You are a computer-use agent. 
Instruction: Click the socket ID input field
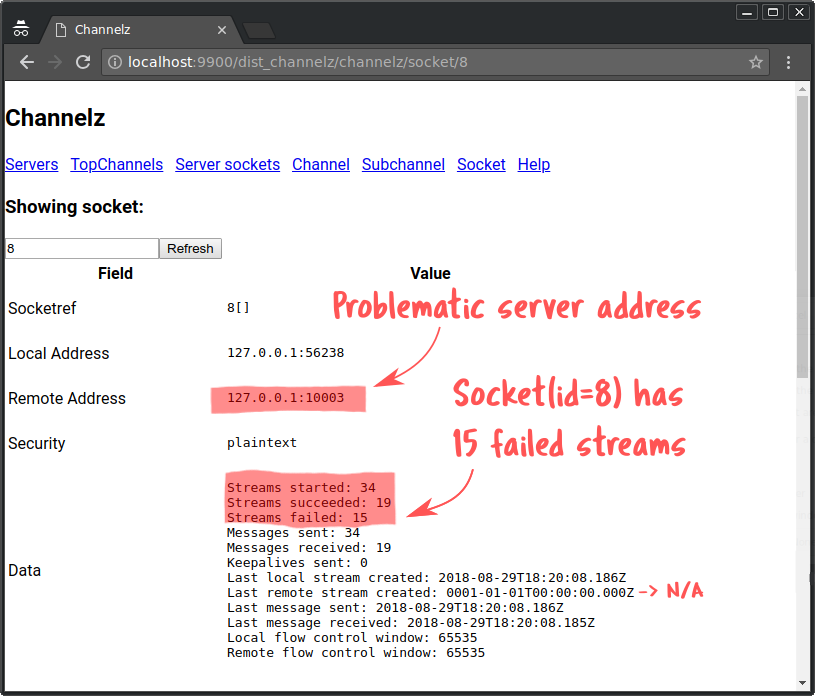click(82, 249)
